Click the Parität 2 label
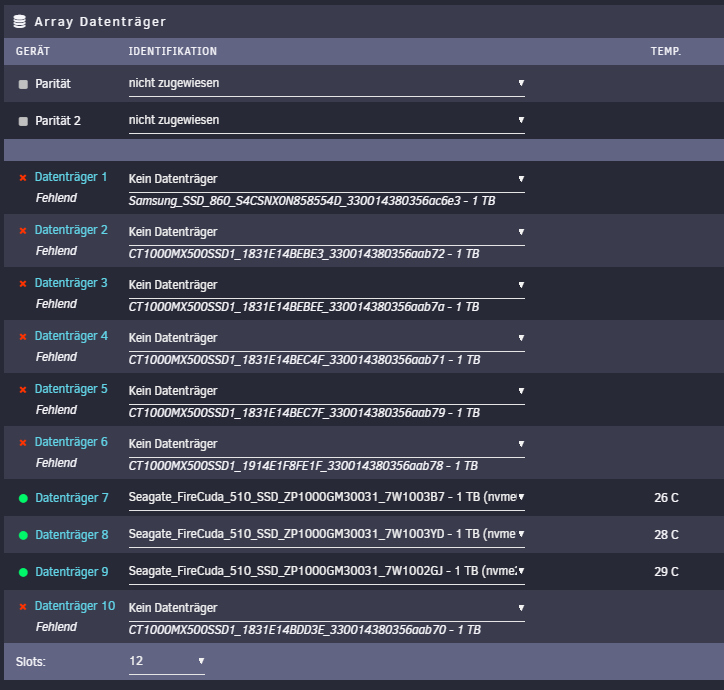The height and width of the screenshot is (690, 724). (x=58, y=121)
